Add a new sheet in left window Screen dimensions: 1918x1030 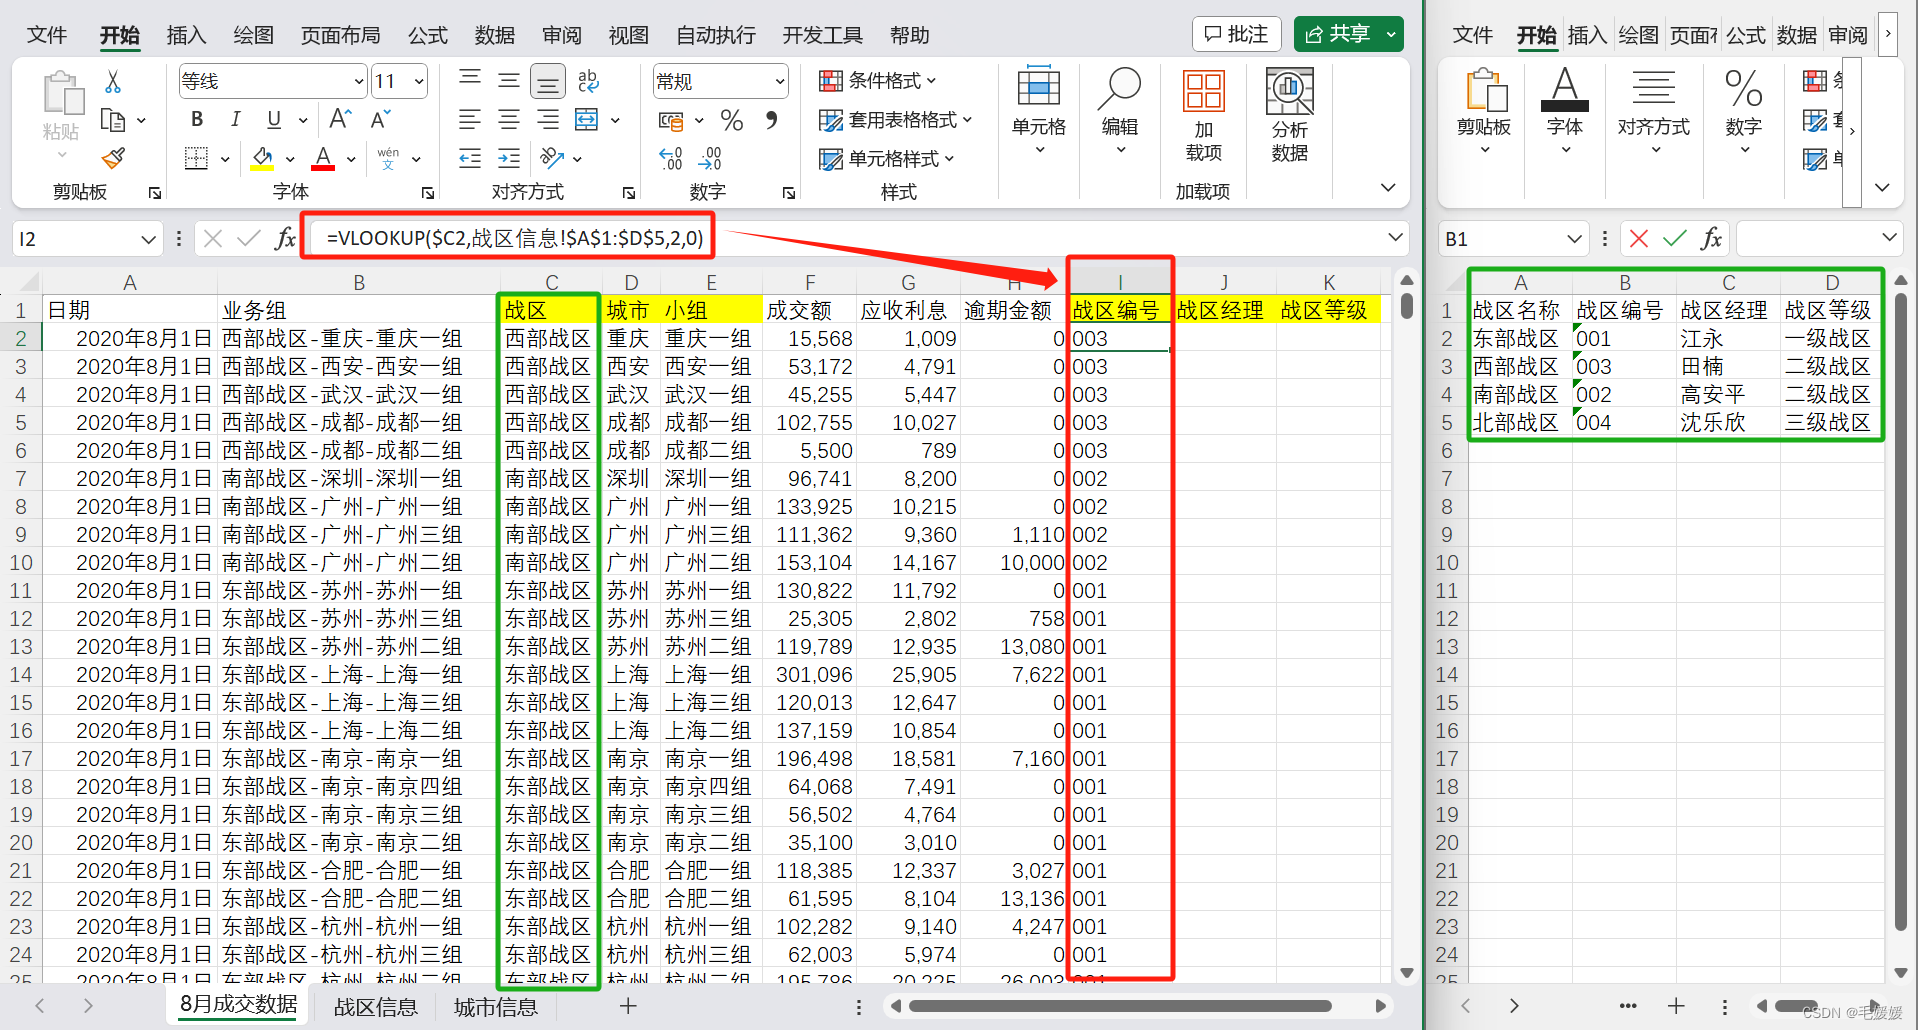pos(628,1006)
